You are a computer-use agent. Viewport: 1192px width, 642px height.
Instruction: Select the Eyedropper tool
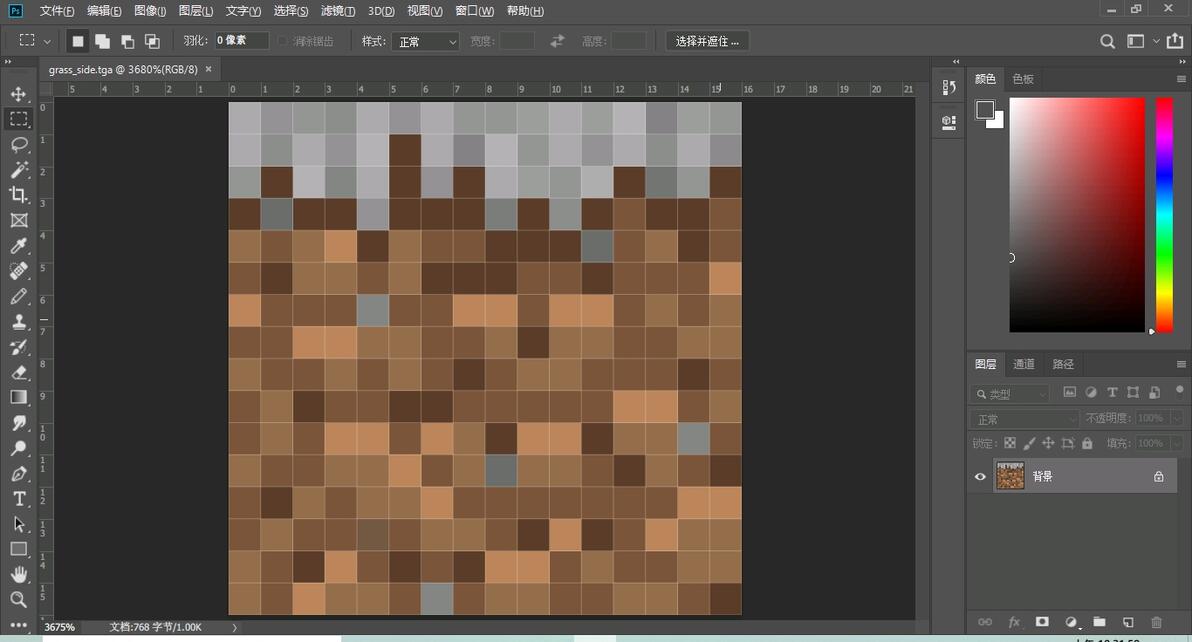pos(18,245)
